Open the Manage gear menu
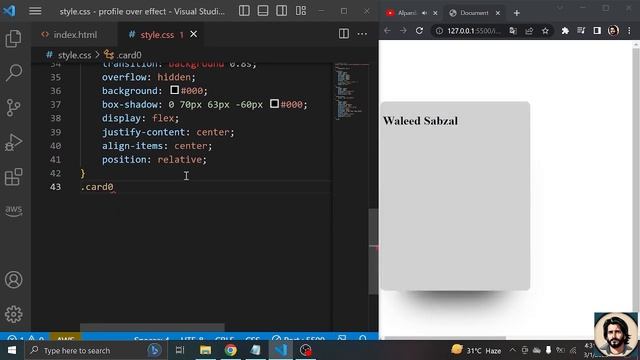The image size is (640, 360). tap(13, 314)
